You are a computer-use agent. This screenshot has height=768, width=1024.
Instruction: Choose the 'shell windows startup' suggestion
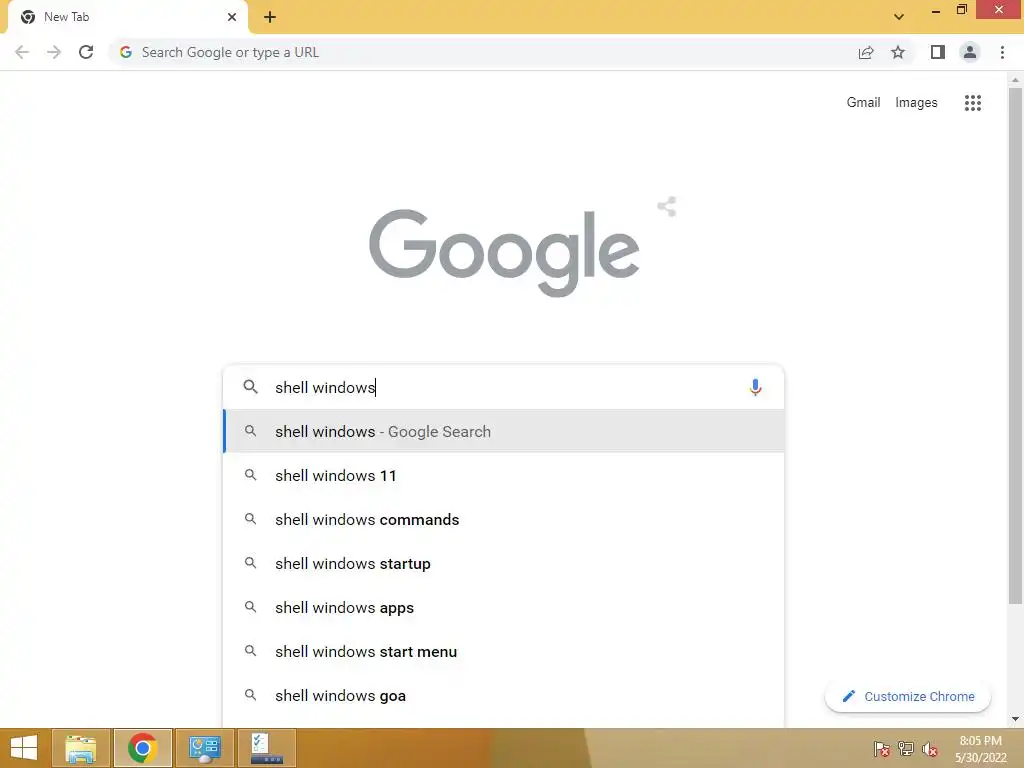click(503, 564)
